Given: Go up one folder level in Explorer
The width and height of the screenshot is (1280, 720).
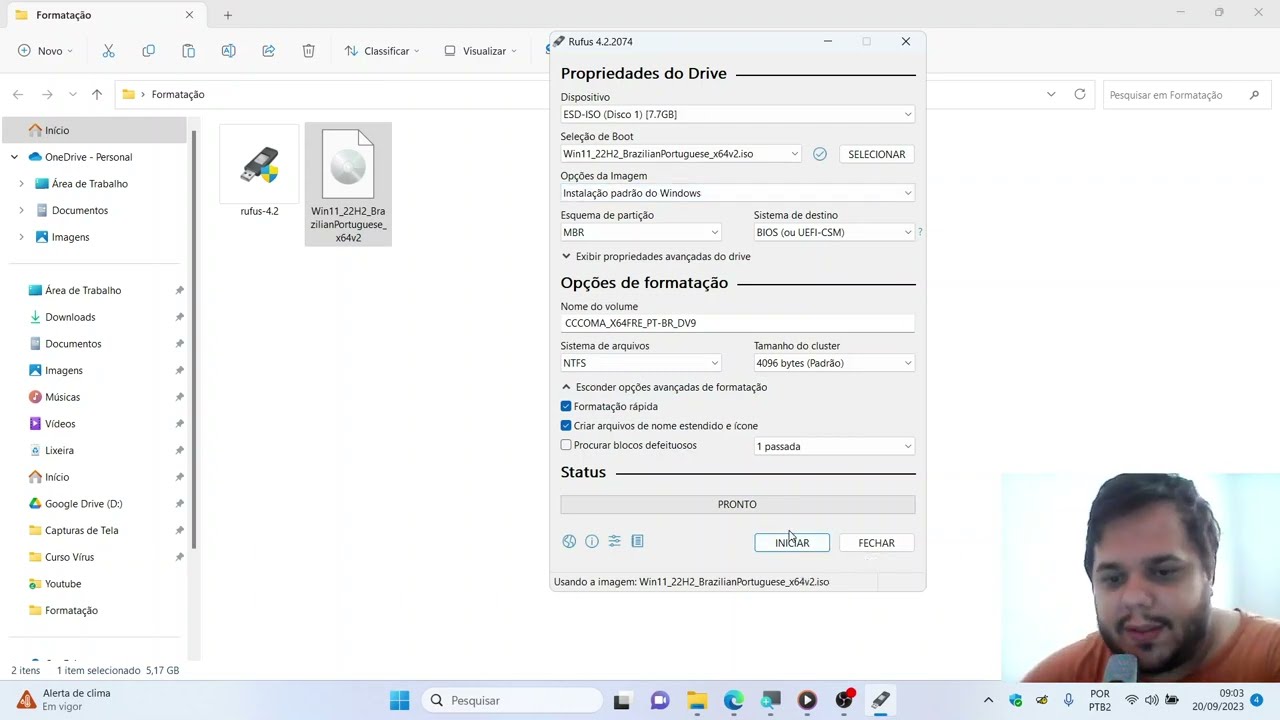Looking at the screenshot, I should tap(97, 94).
